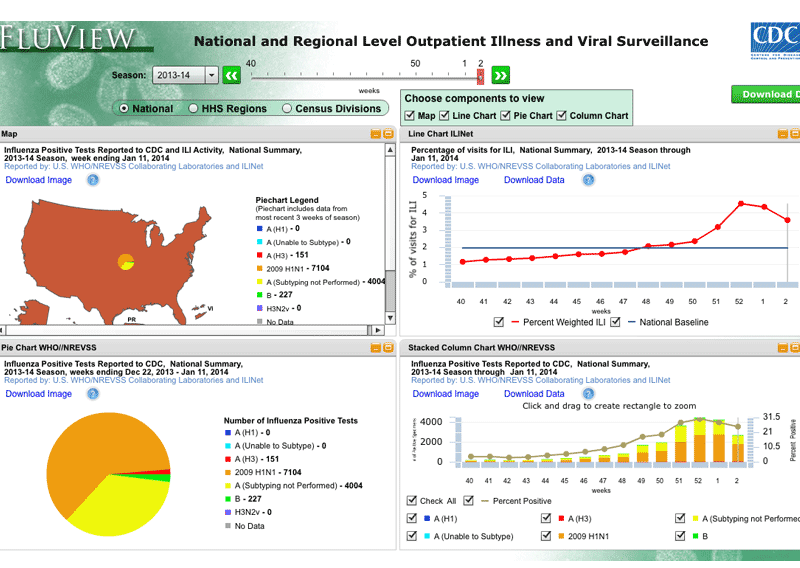Toggle A (Subtyping not Performed) series checkbox
Screen dimensions: 800x568
pos(680,518)
